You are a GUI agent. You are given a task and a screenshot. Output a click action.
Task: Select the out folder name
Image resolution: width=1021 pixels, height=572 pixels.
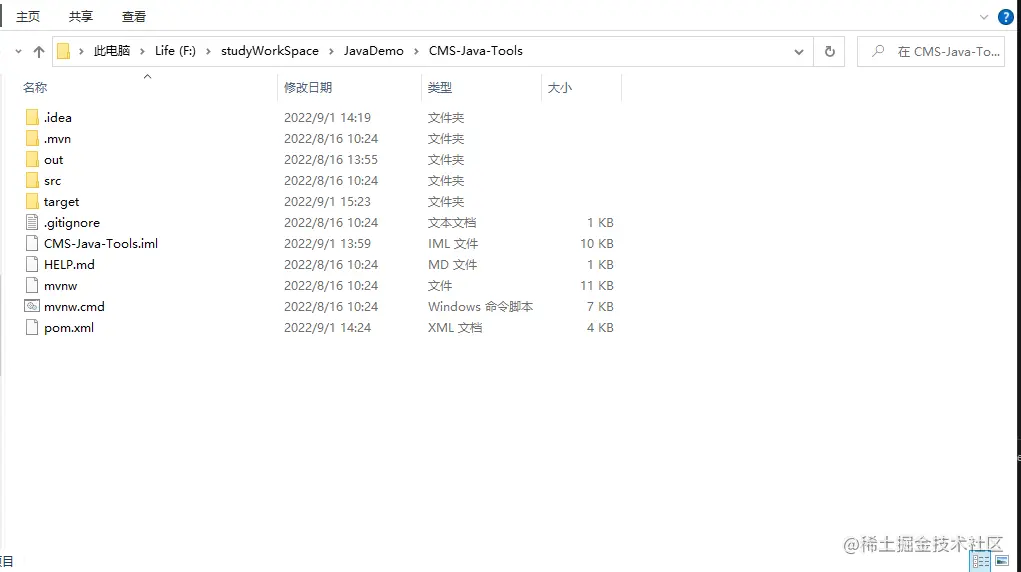[x=53, y=160]
